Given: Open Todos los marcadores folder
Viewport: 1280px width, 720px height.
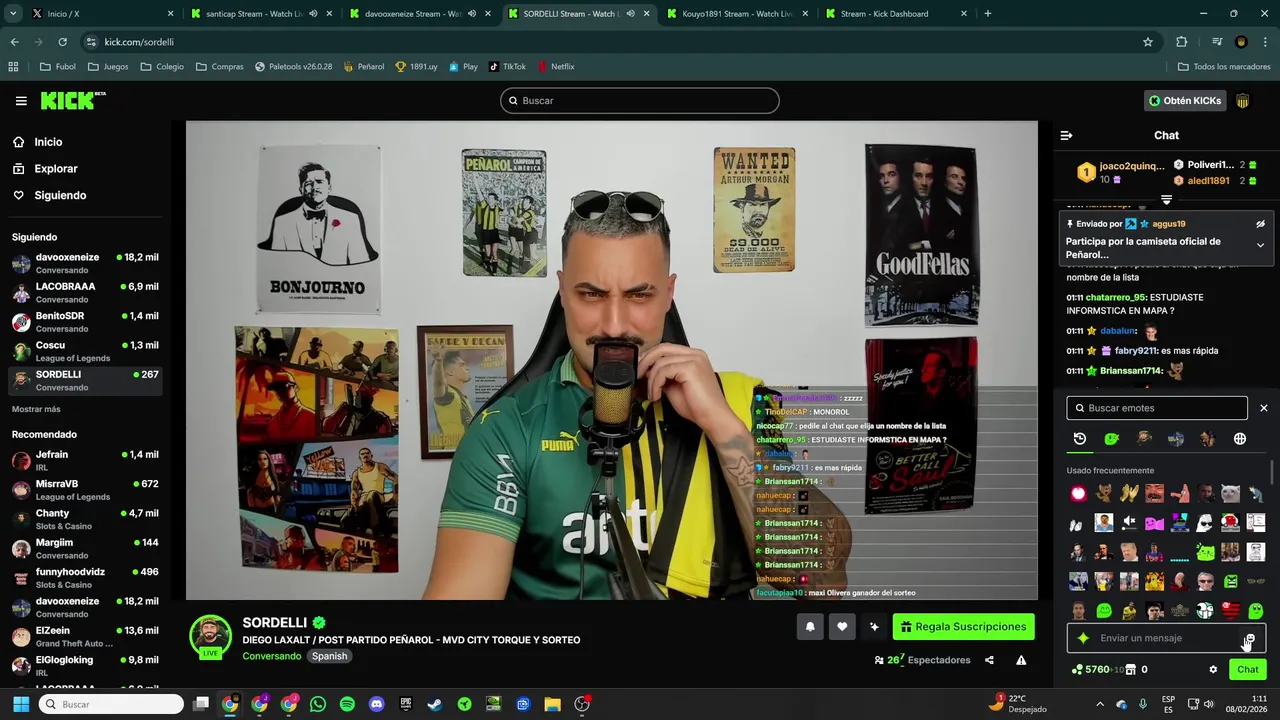Looking at the screenshot, I should 1224,67.
